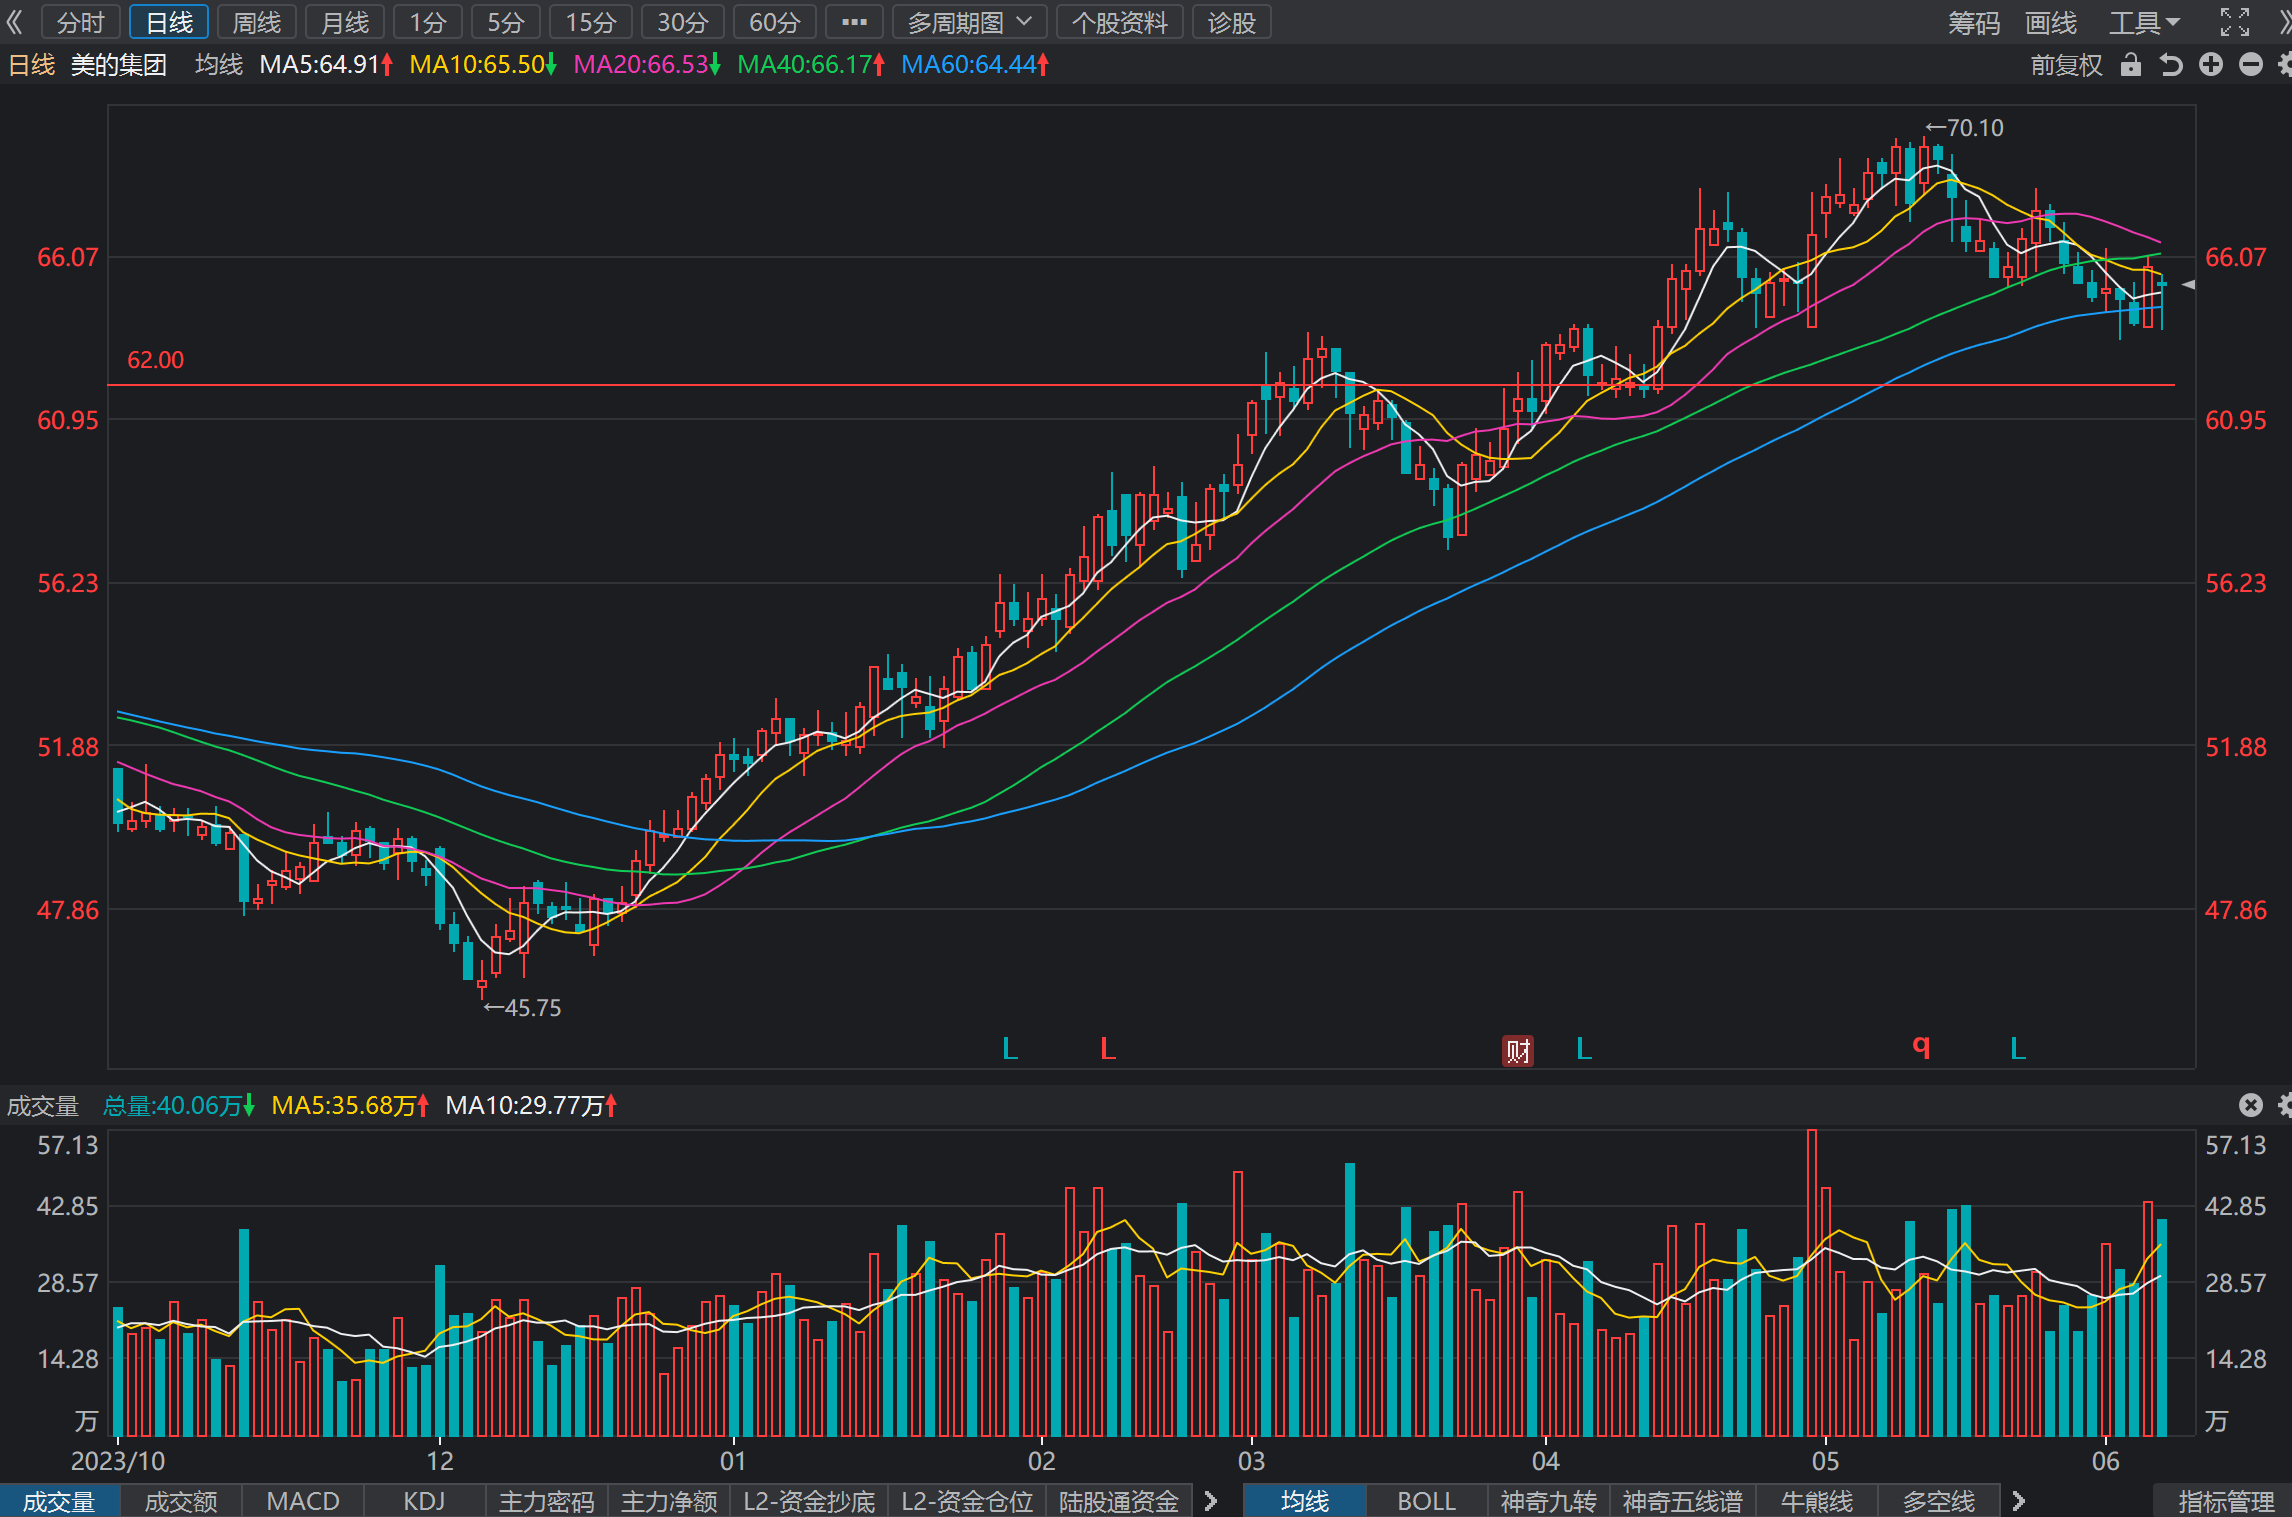
Task: Switch to 月线 monthly chart
Action: (345, 22)
